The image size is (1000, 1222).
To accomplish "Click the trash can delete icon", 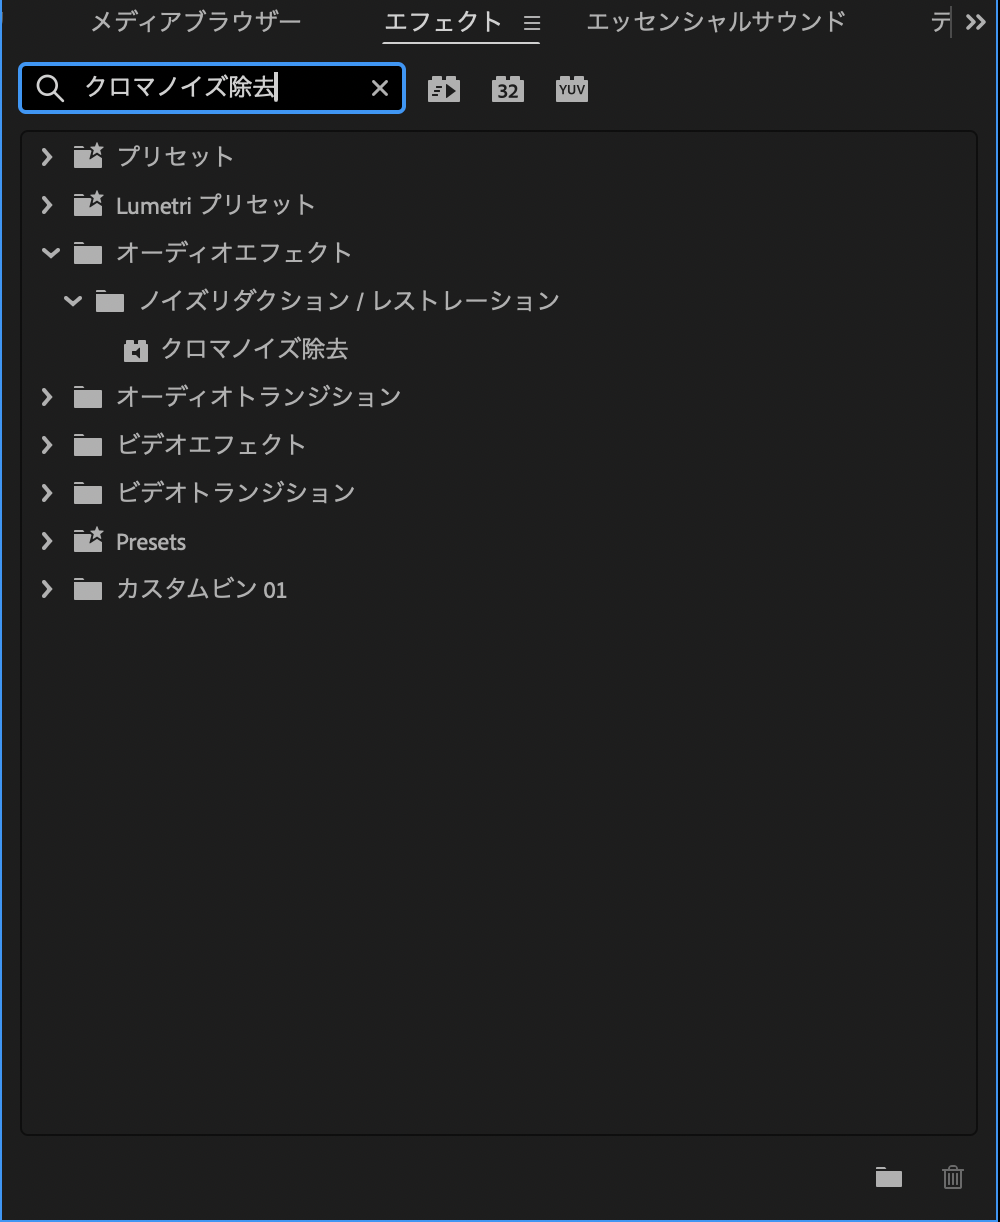I will tap(953, 1177).
